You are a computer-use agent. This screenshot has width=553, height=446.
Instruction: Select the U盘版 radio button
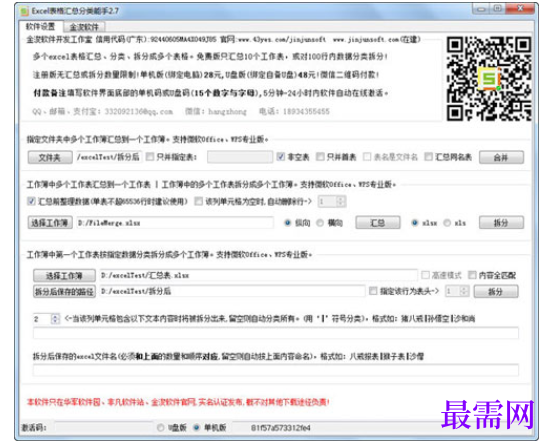161,428
